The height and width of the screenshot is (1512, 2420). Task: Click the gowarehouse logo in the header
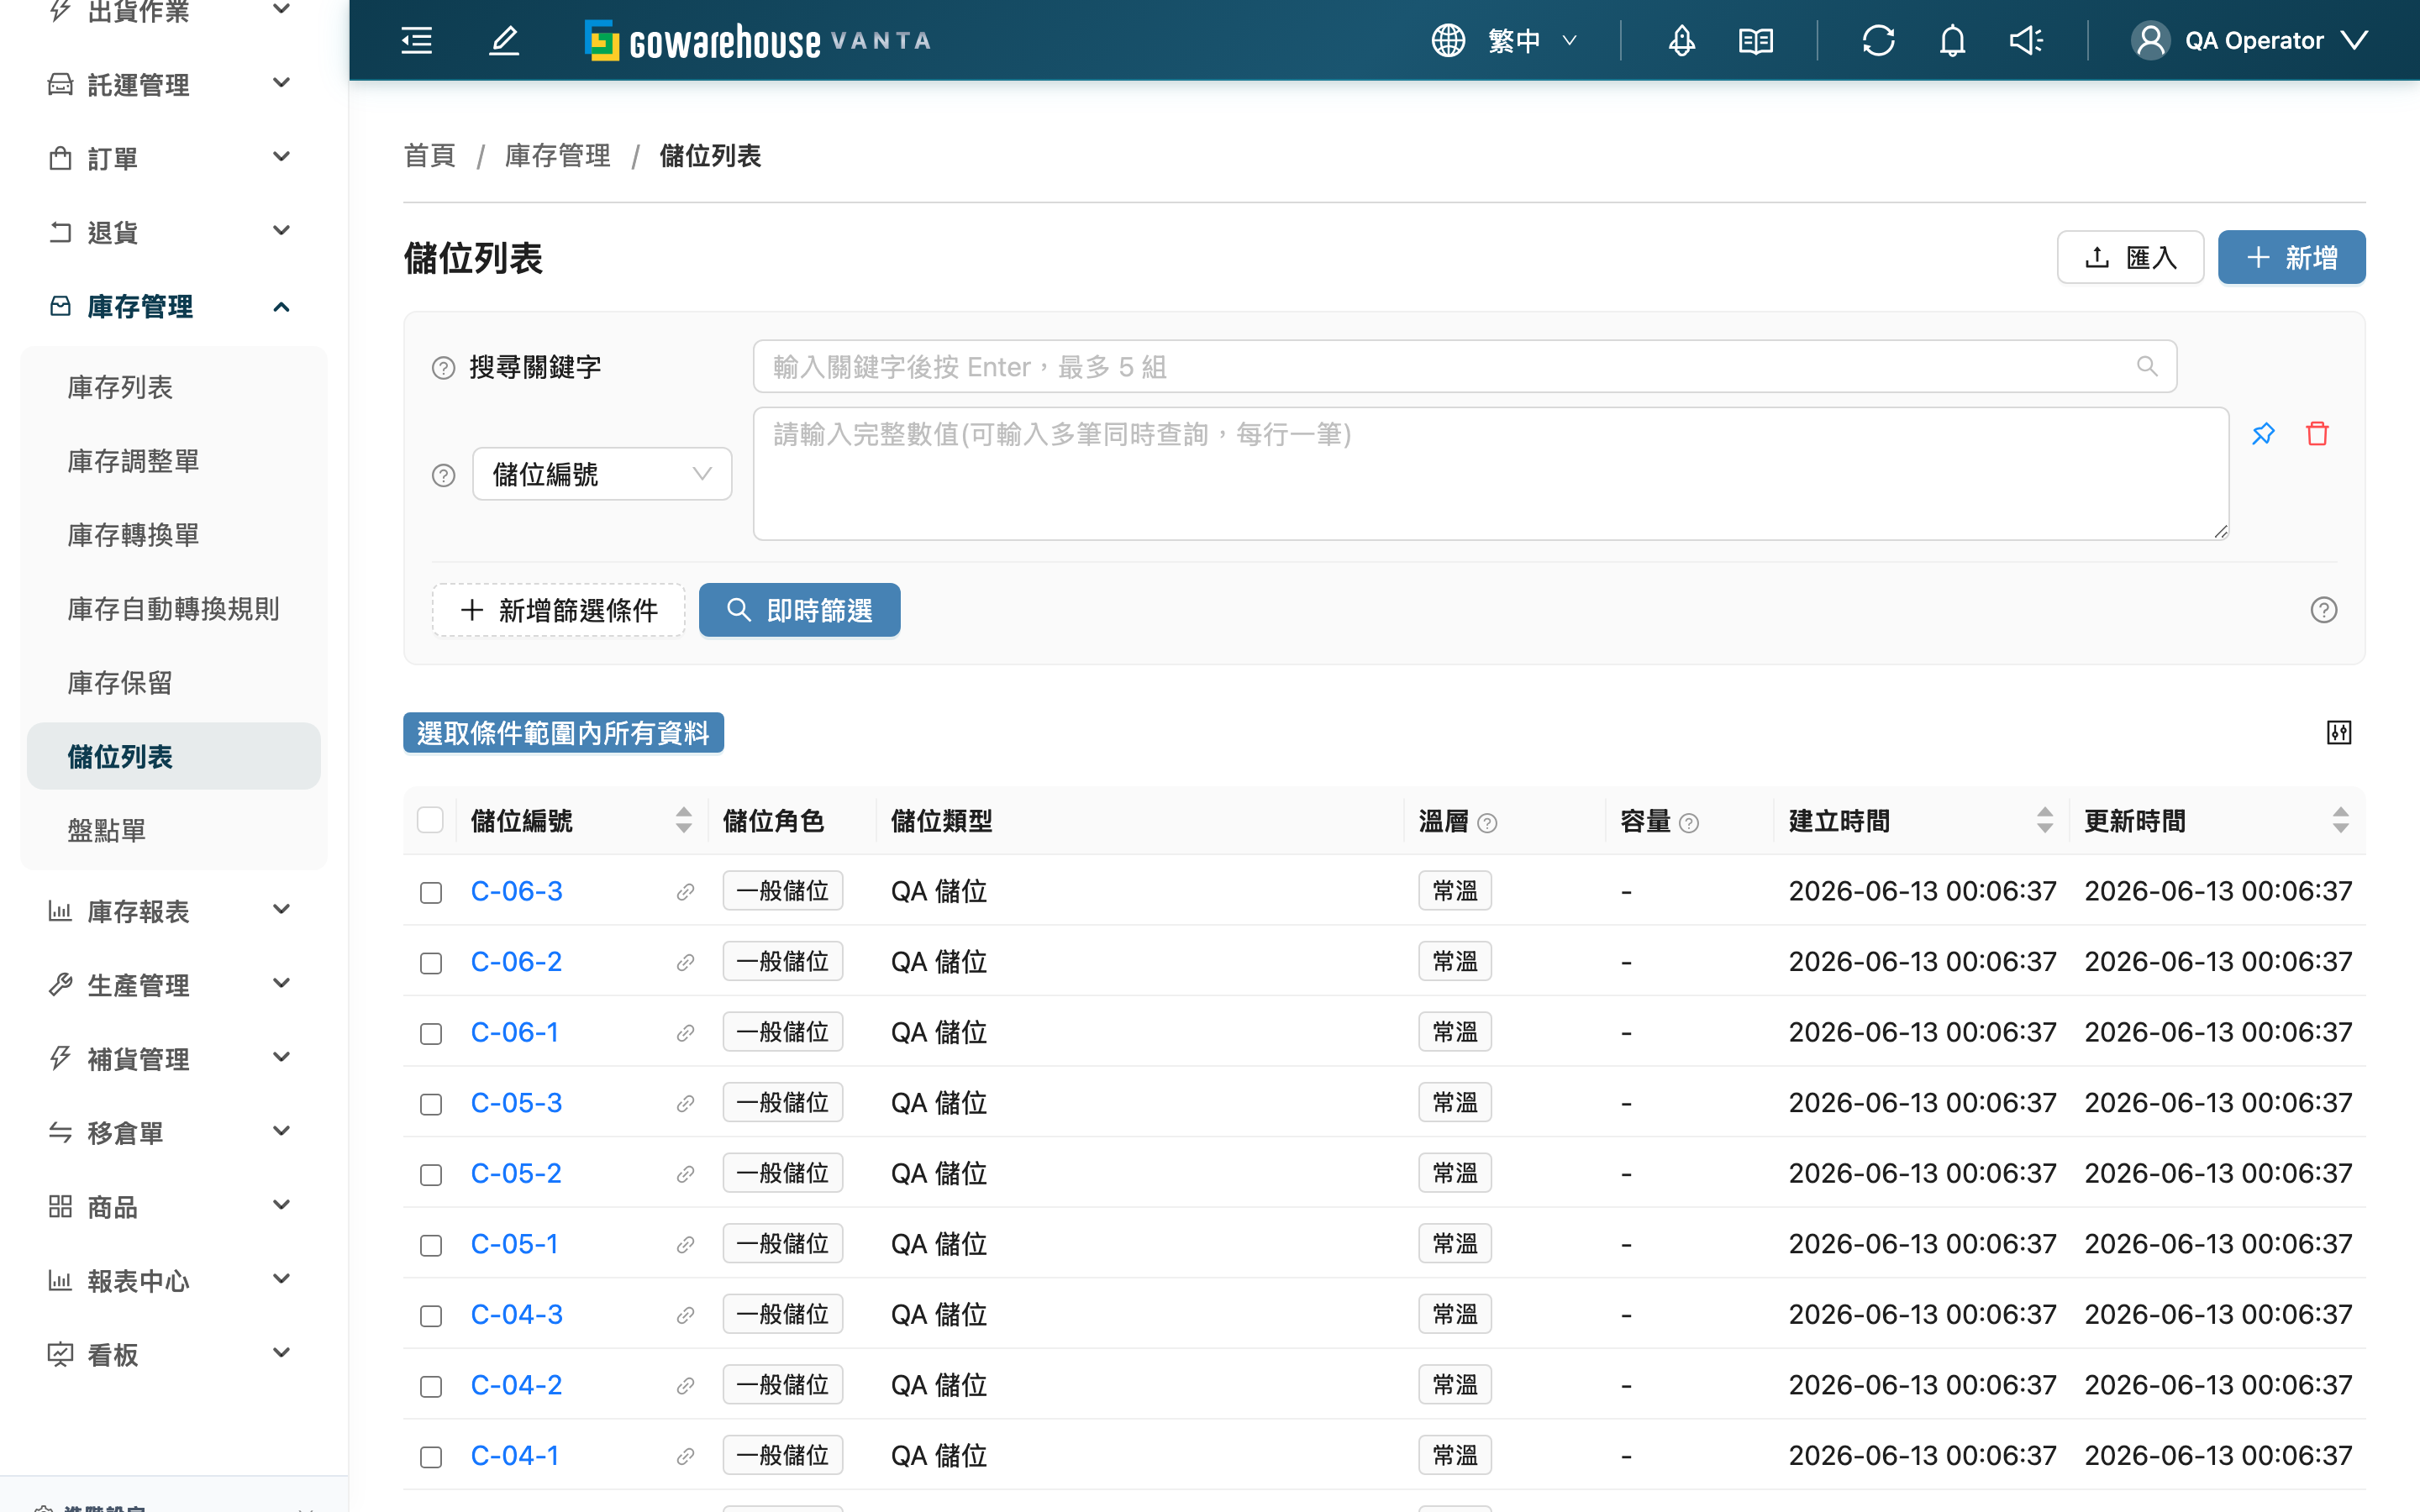[758, 41]
